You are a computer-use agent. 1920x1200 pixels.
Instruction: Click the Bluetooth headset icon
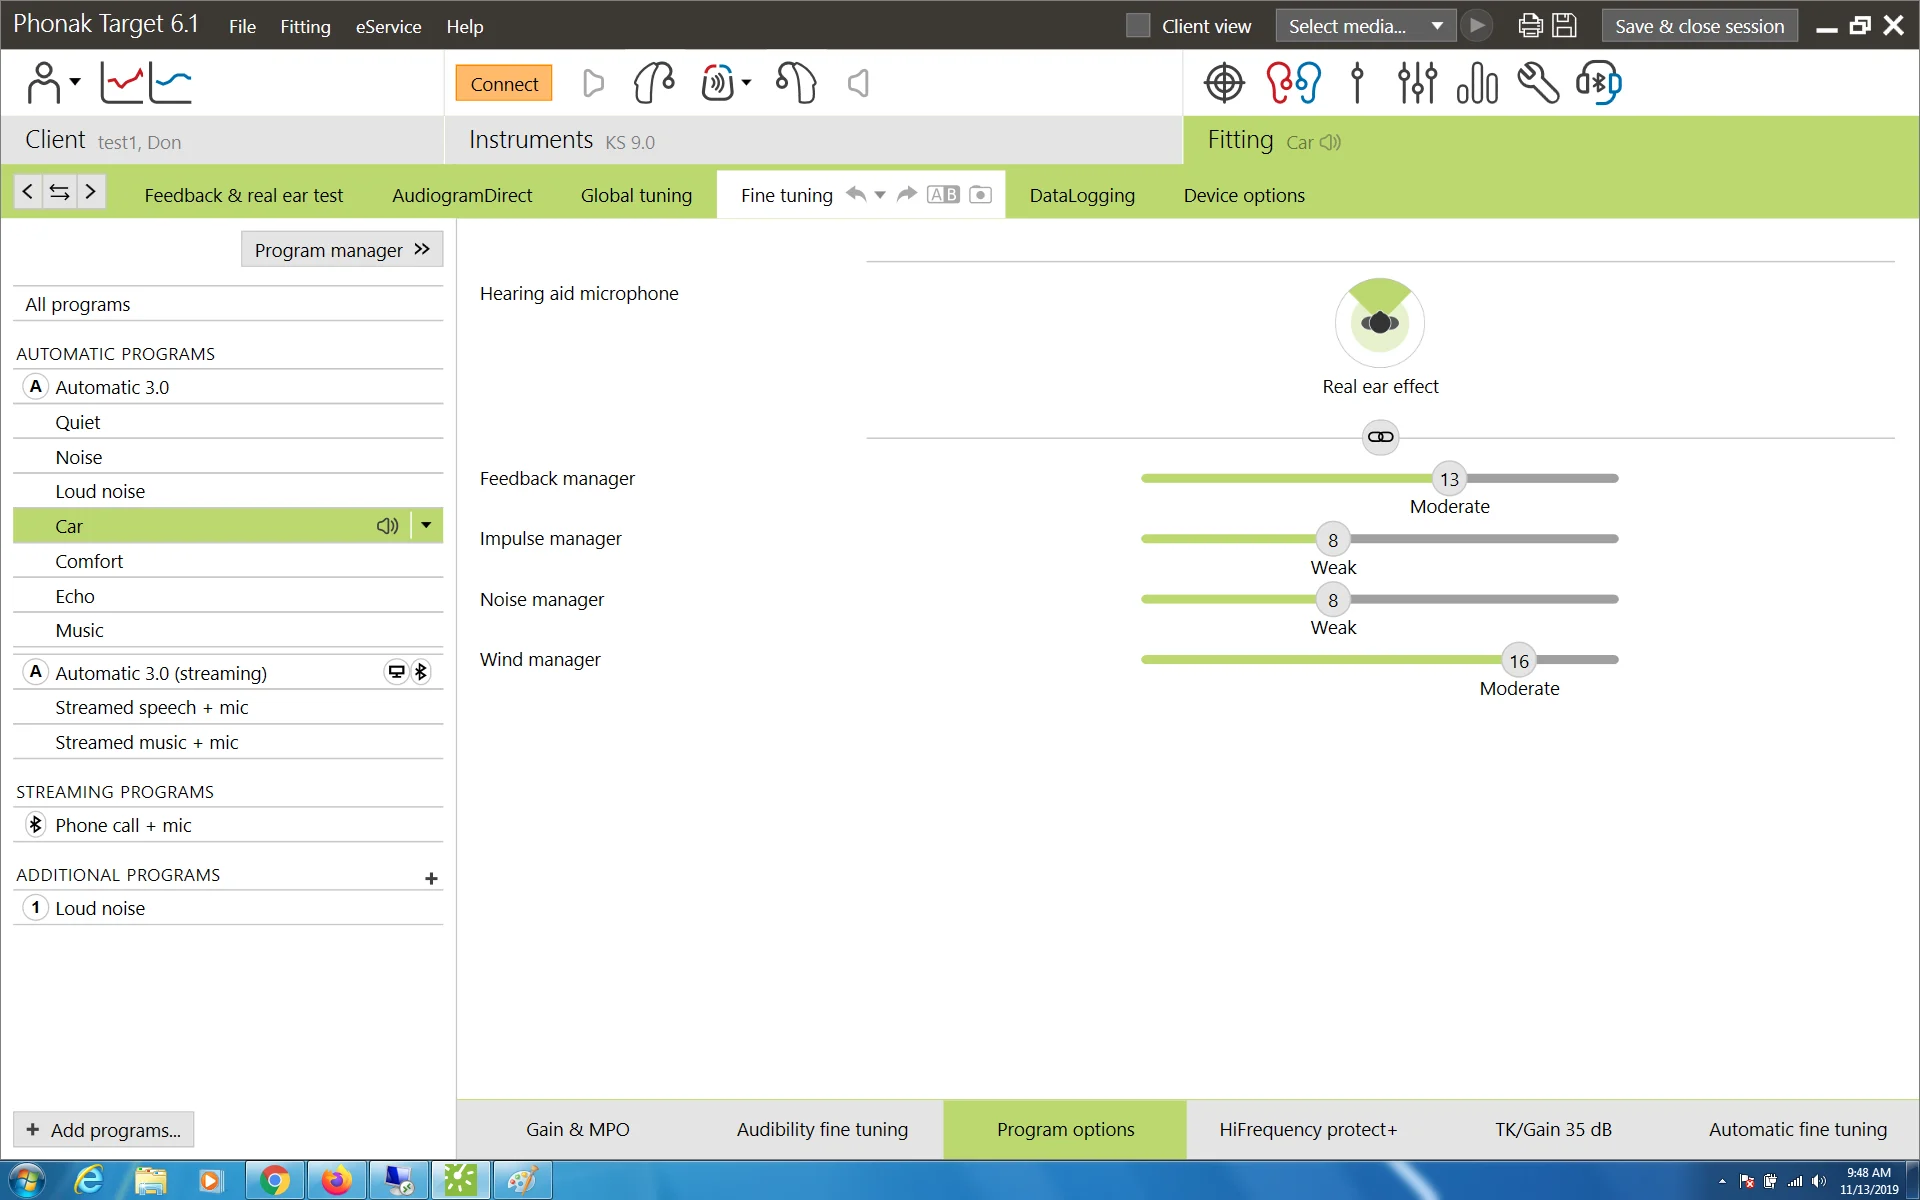click(1598, 83)
